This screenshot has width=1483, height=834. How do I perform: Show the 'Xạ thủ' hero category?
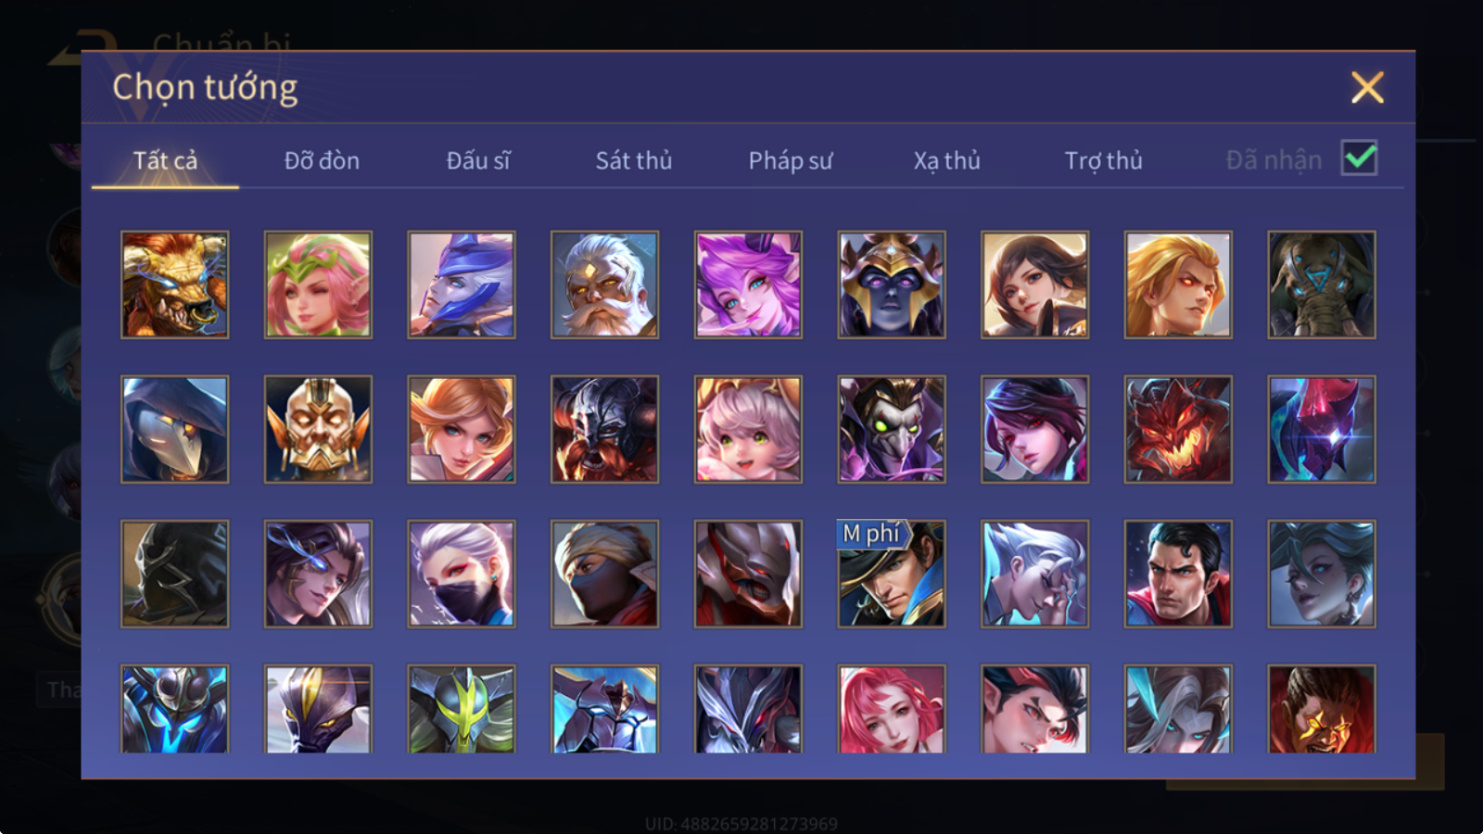coord(946,160)
